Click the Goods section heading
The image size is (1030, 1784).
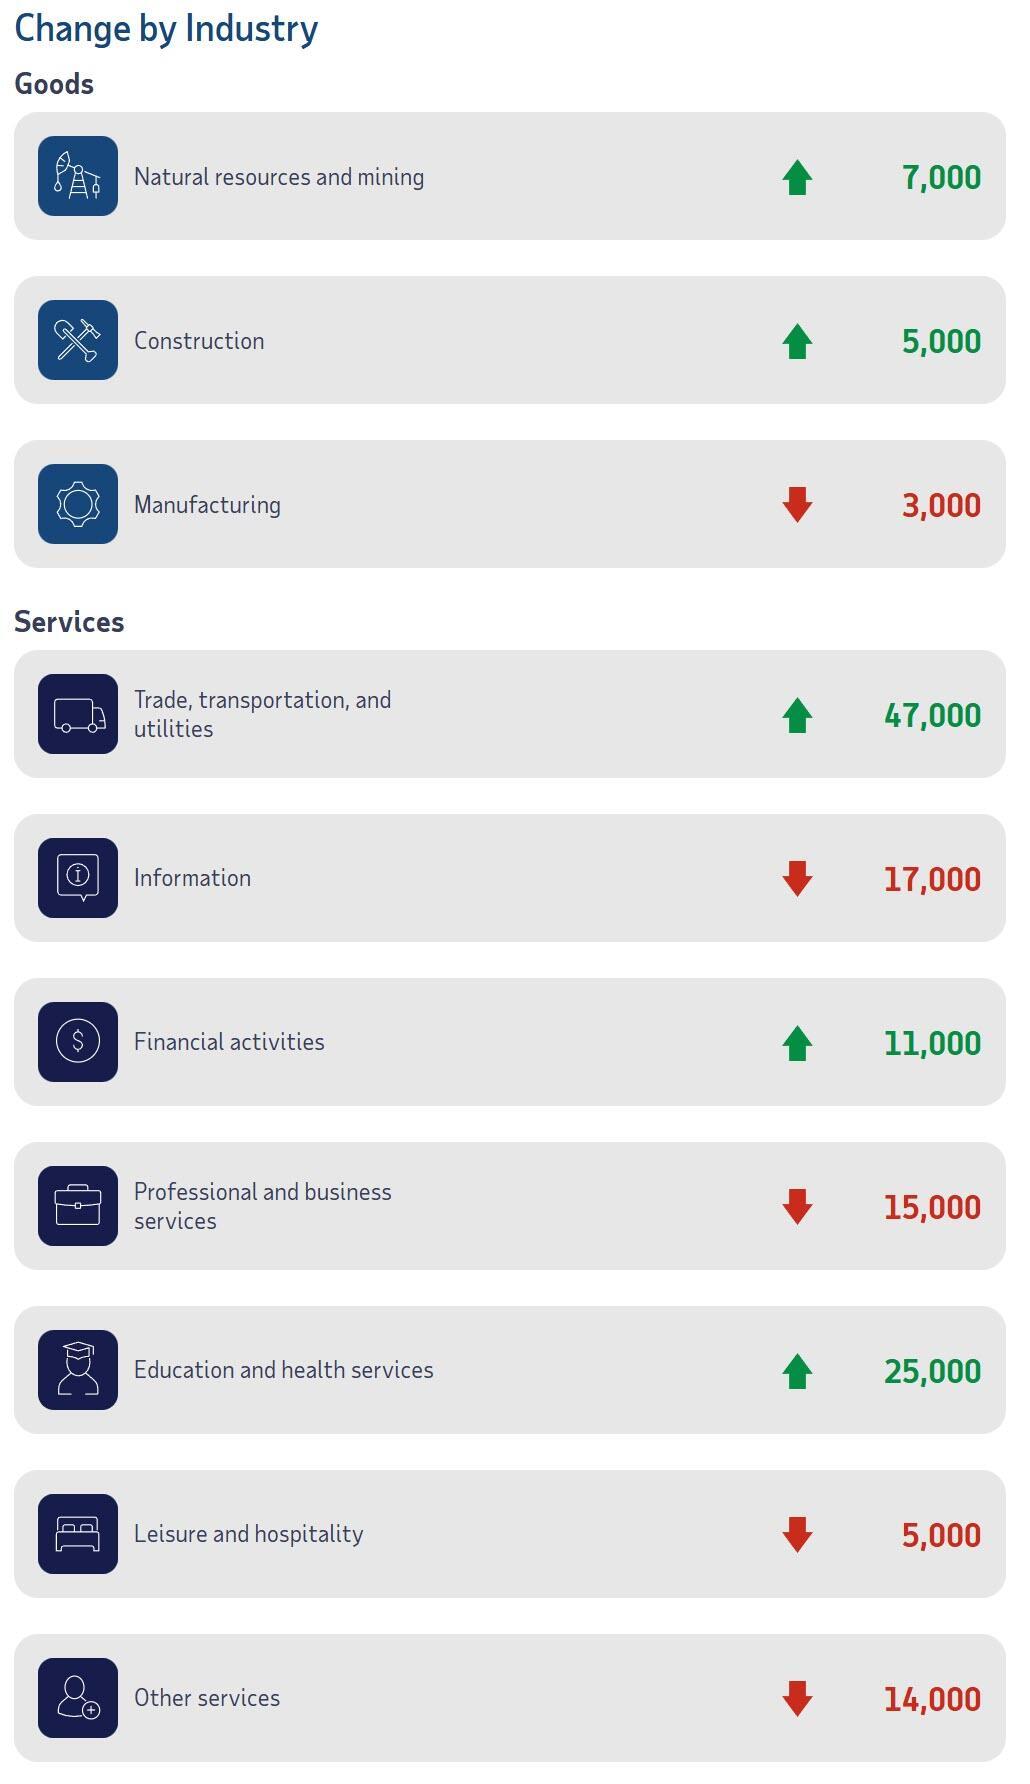click(54, 84)
